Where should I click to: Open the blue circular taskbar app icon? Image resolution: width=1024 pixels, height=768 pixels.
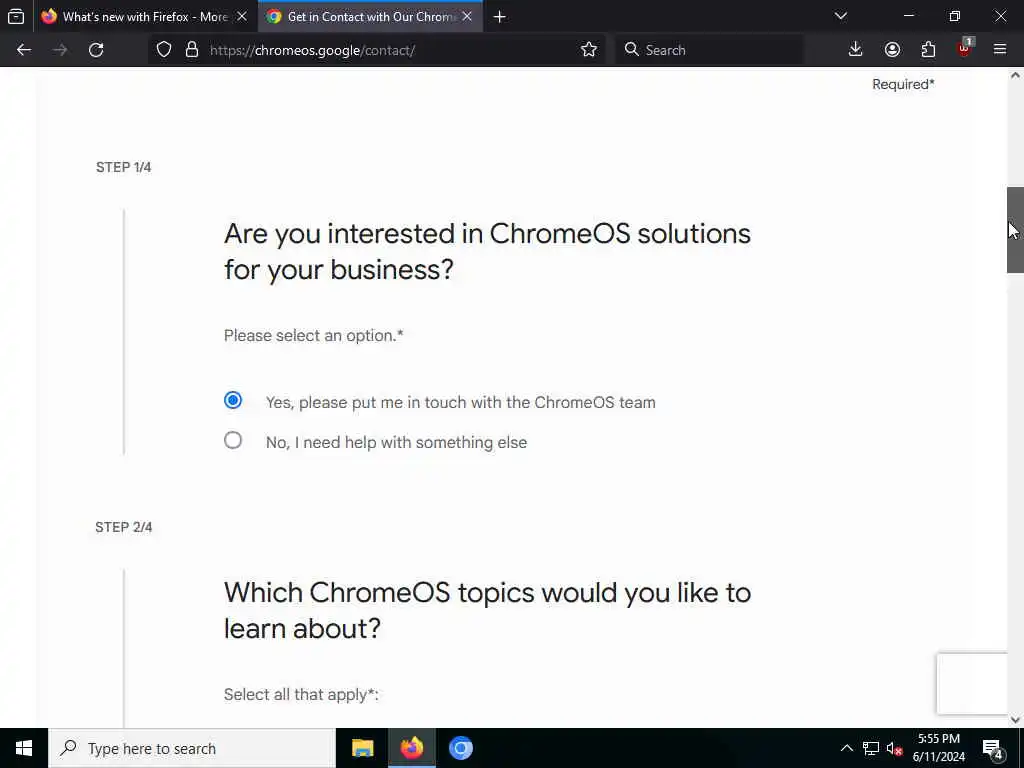click(460, 748)
